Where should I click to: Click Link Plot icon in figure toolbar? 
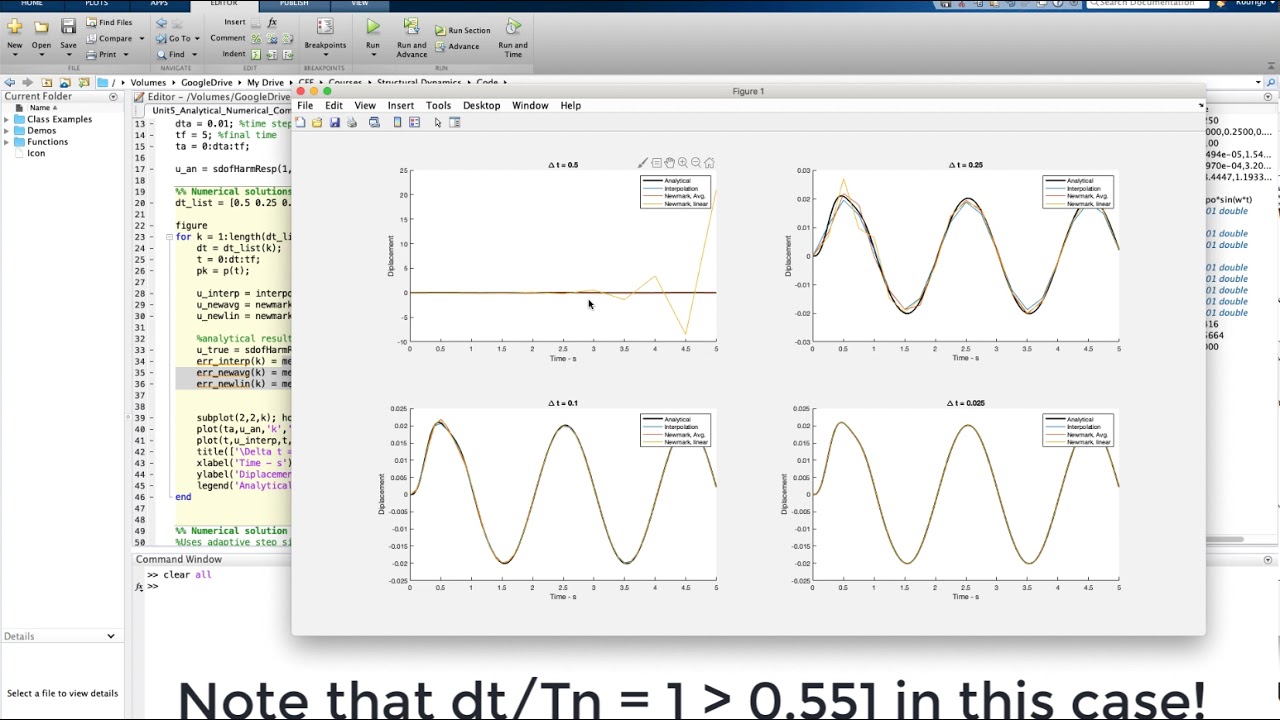coord(374,122)
